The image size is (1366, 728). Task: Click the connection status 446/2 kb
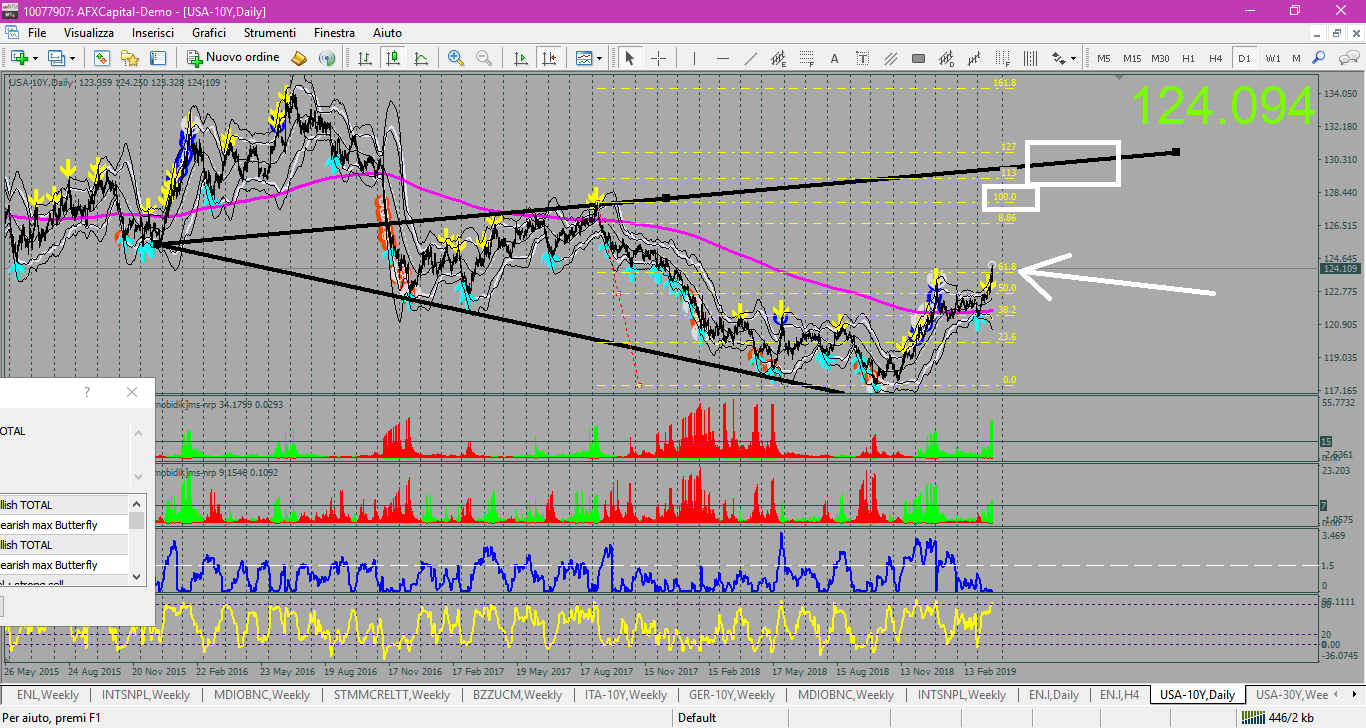coord(1279,717)
